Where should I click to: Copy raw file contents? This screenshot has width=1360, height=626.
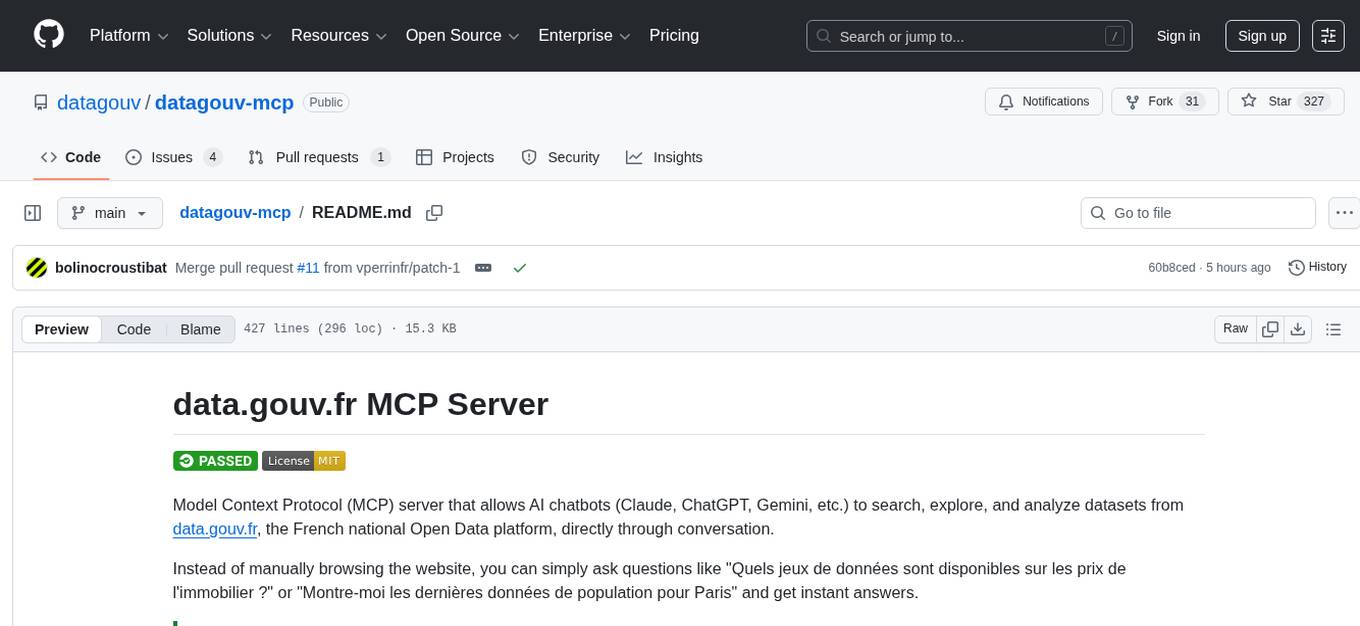pyautogui.click(x=1270, y=328)
